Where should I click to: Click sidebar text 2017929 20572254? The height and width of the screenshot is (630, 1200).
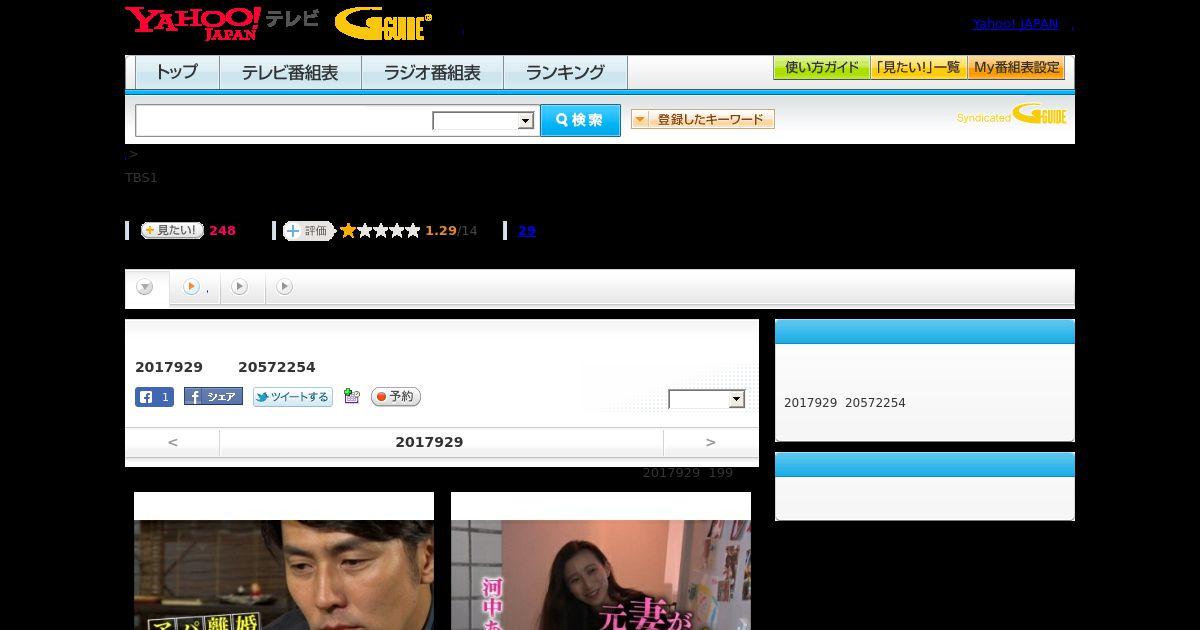[845, 403]
